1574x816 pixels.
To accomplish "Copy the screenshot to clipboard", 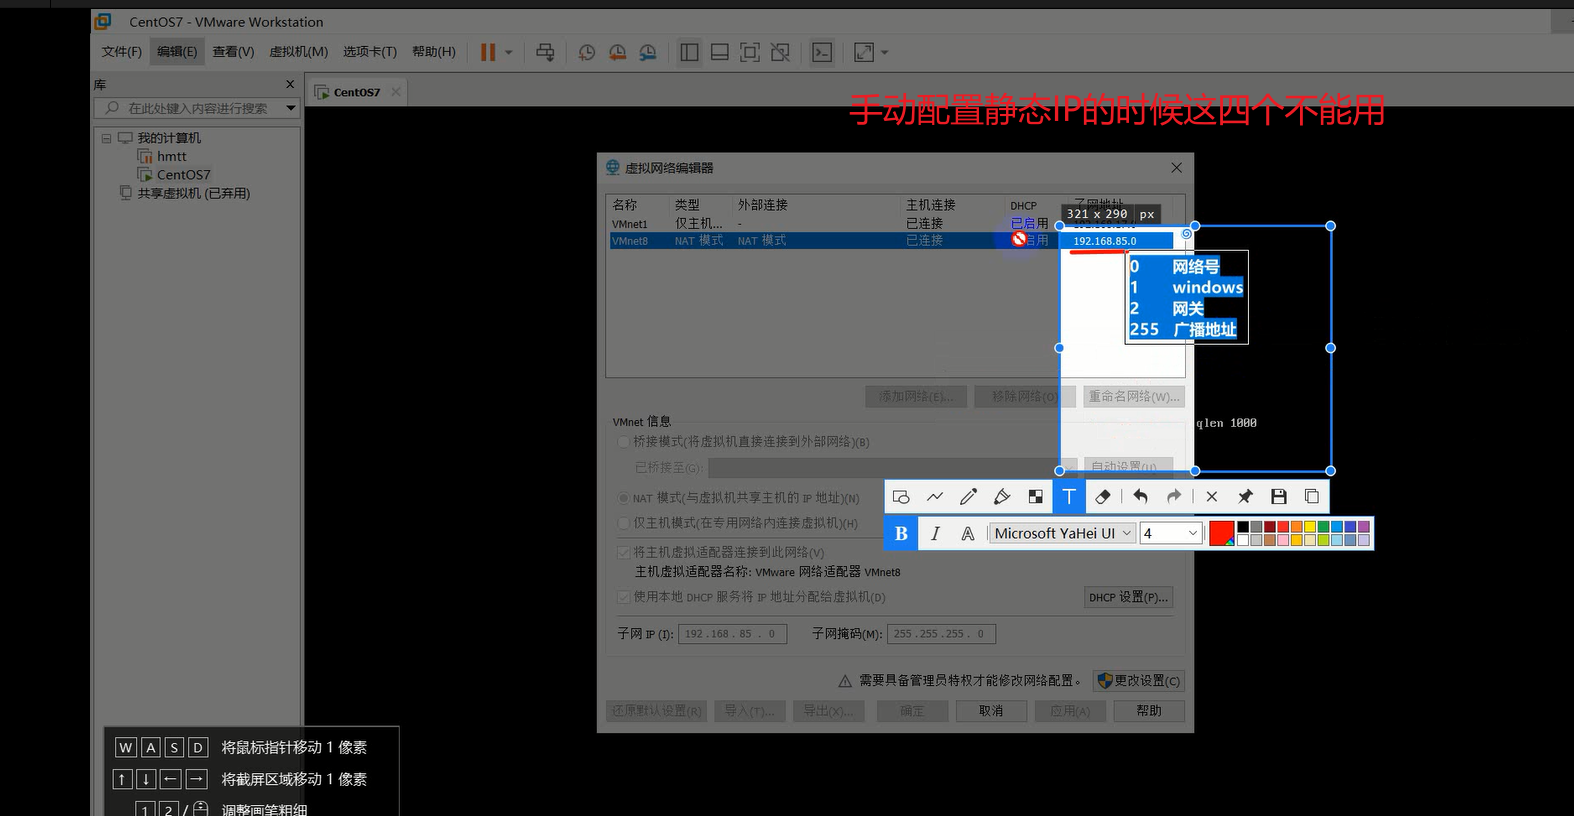I will coord(1312,497).
